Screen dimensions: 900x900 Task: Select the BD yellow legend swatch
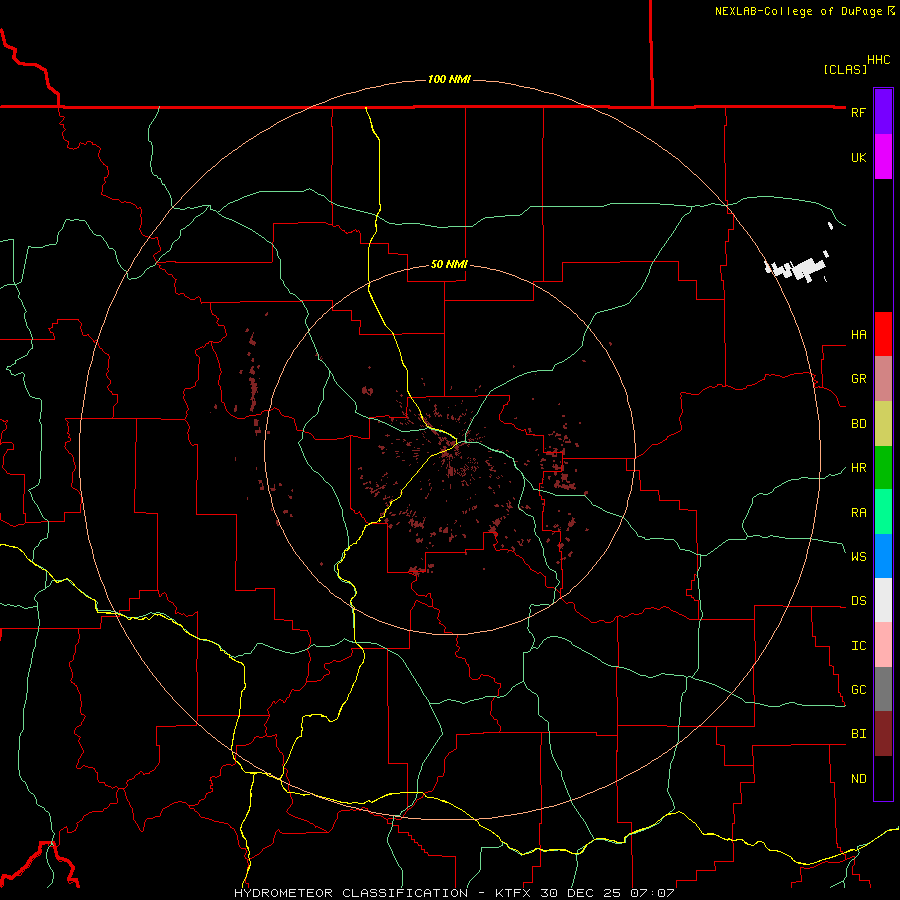click(x=883, y=424)
